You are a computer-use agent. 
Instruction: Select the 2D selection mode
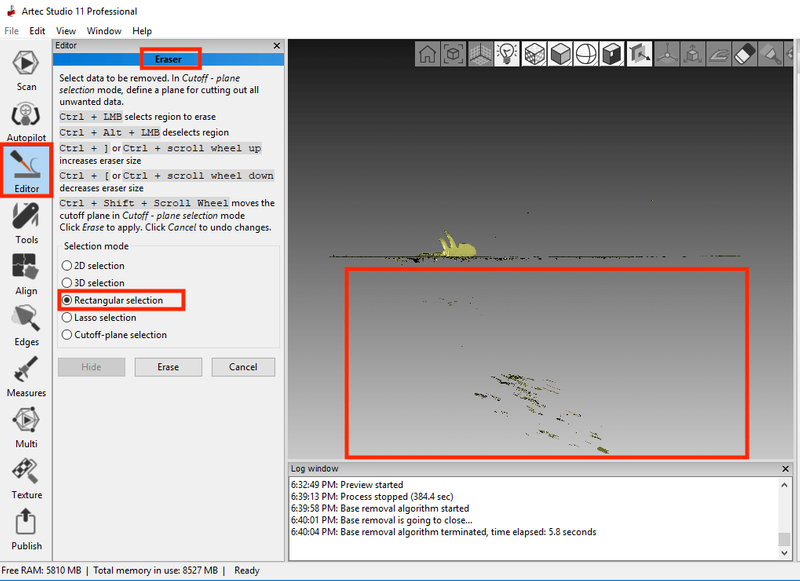[x=67, y=266]
